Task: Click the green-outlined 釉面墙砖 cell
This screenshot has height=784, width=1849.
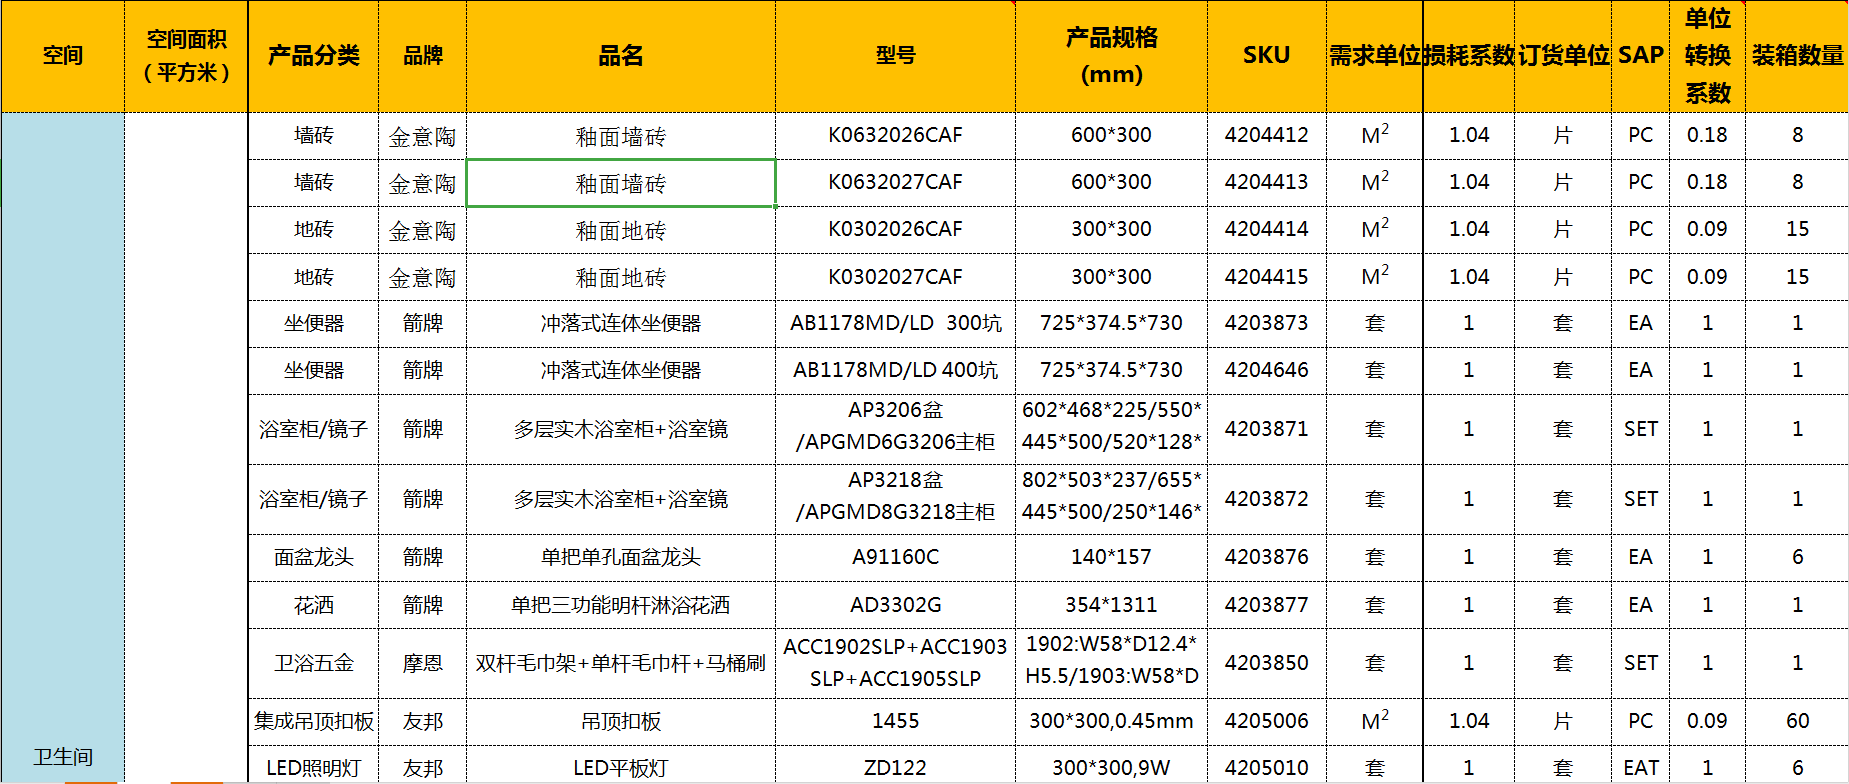Action: tap(620, 183)
